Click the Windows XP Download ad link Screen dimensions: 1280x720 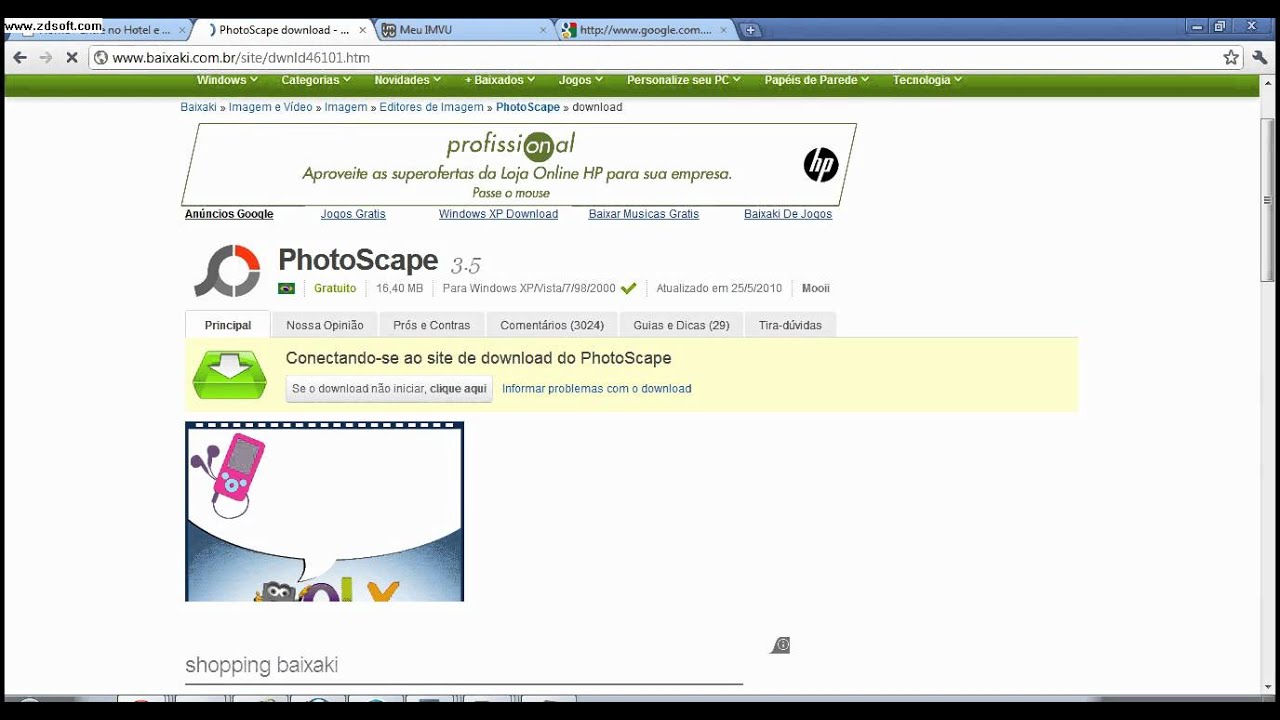click(498, 214)
